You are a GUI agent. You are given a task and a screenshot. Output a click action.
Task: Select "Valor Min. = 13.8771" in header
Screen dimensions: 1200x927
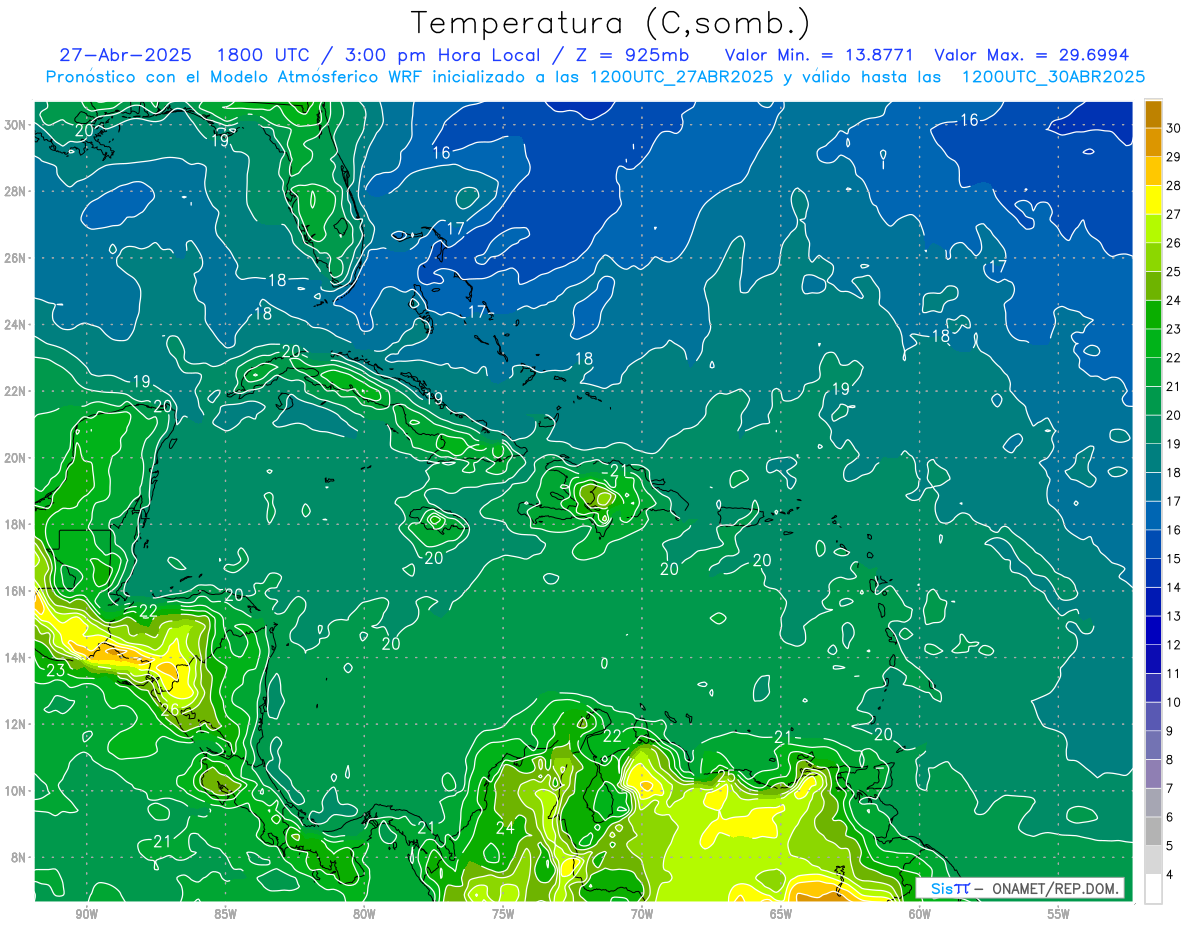(x=820, y=55)
